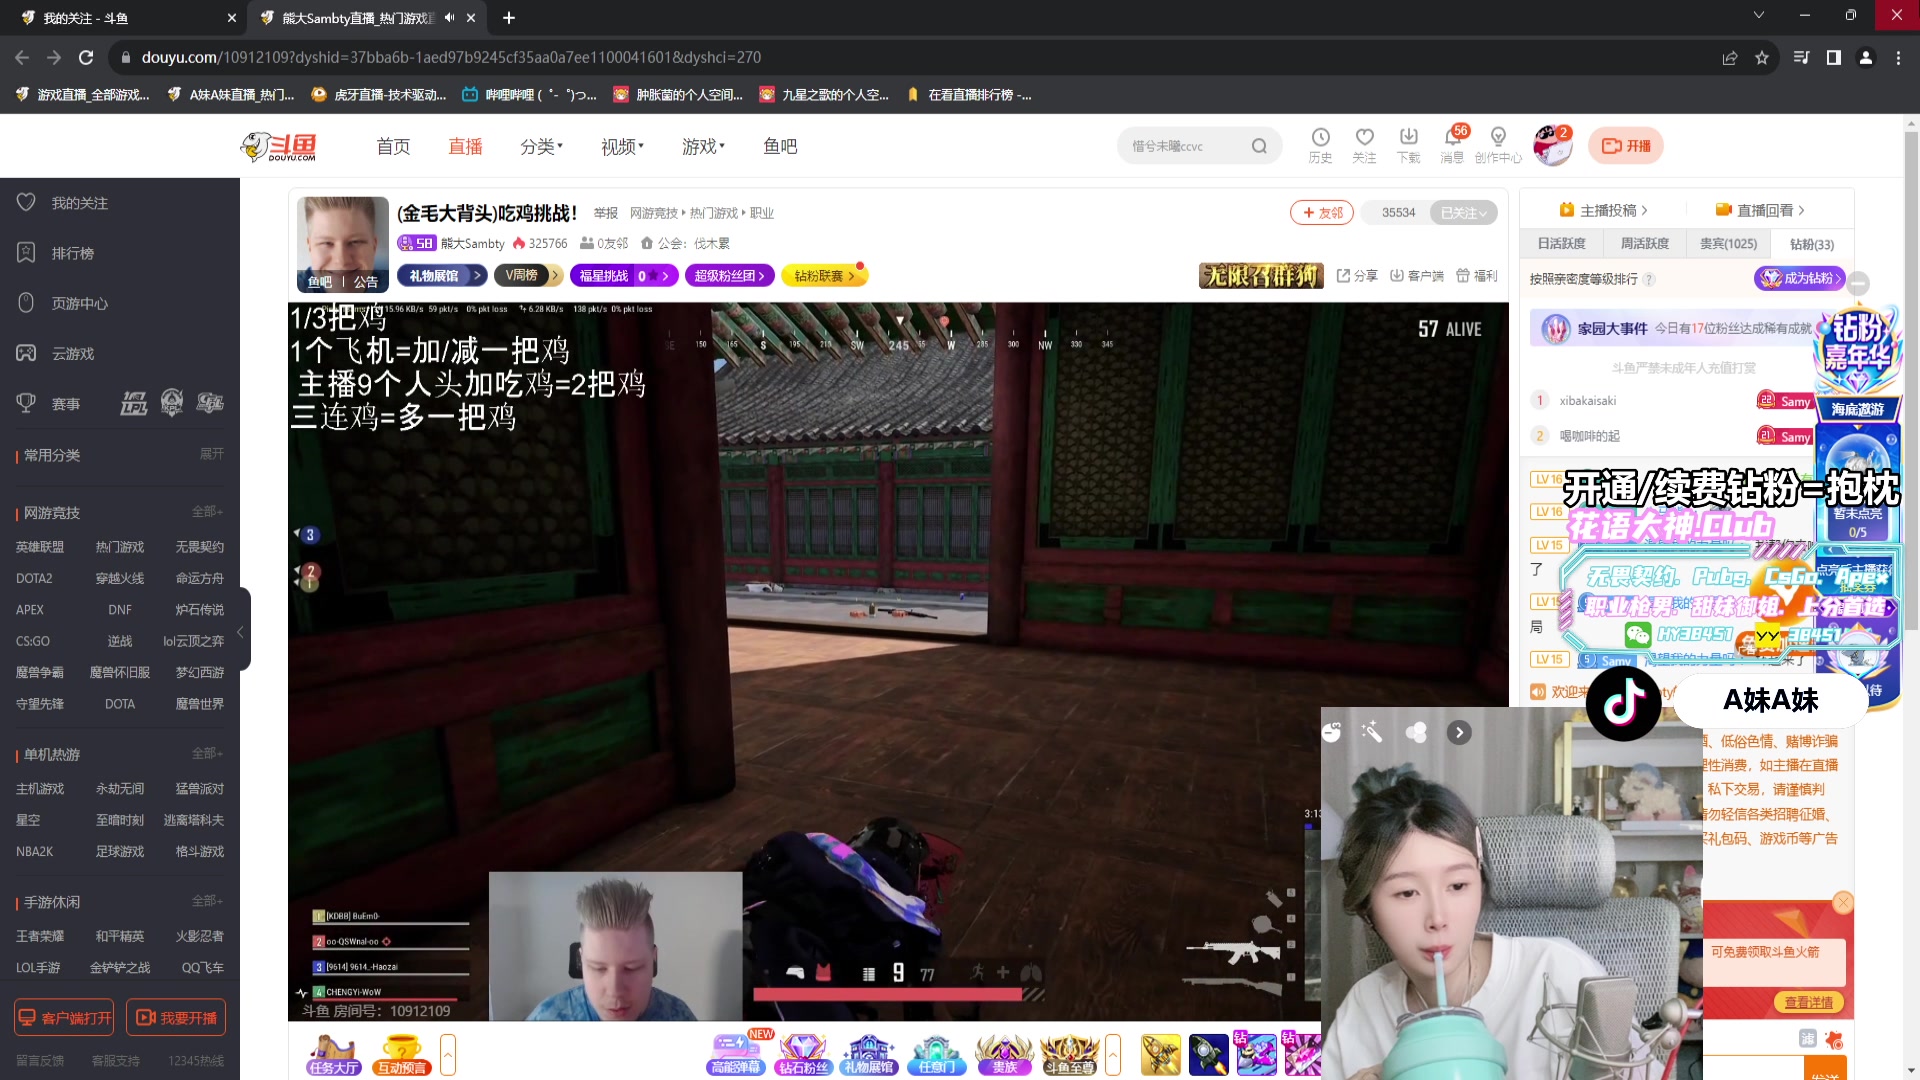Open the 福星挑战 badge
The image size is (1920, 1080).
pos(624,275)
